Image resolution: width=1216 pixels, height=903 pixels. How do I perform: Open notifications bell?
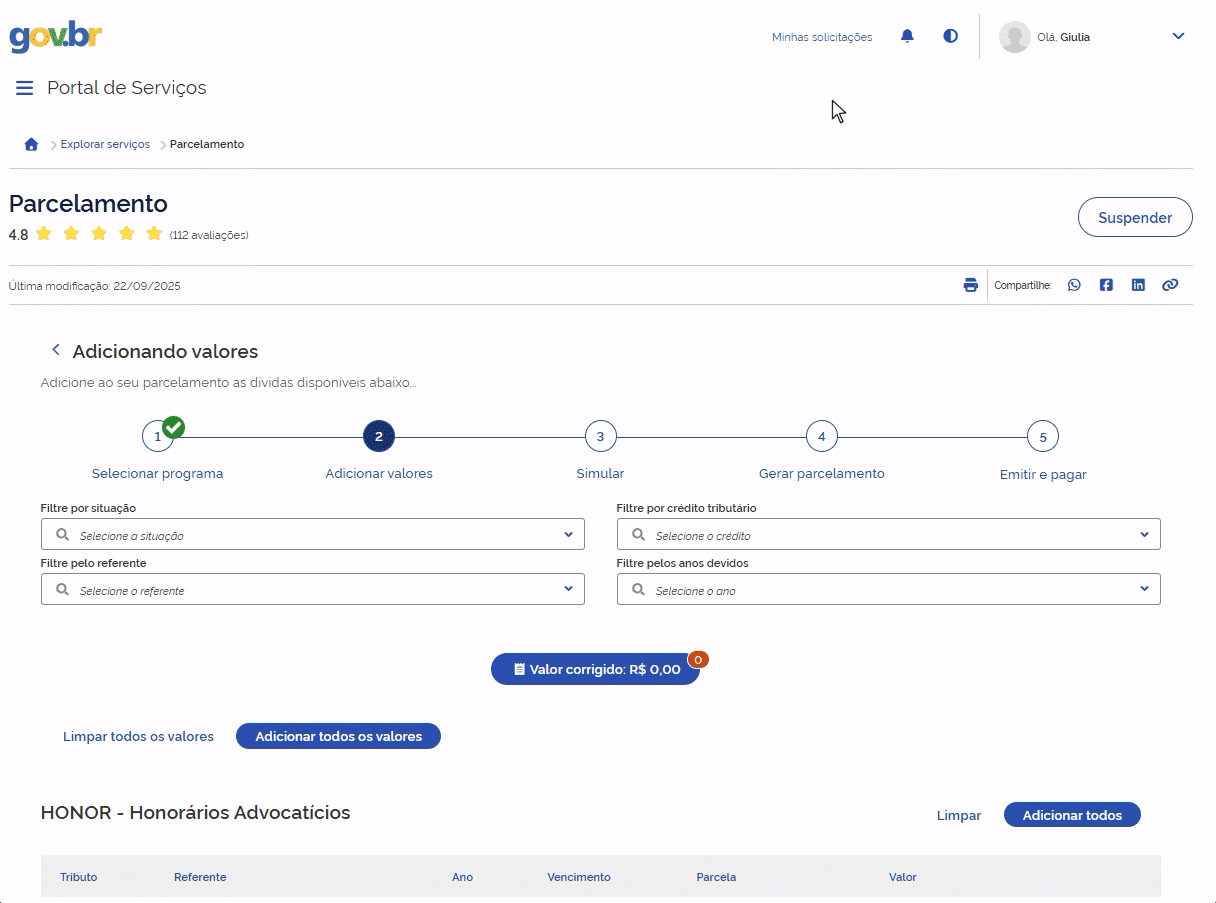tap(907, 36)
